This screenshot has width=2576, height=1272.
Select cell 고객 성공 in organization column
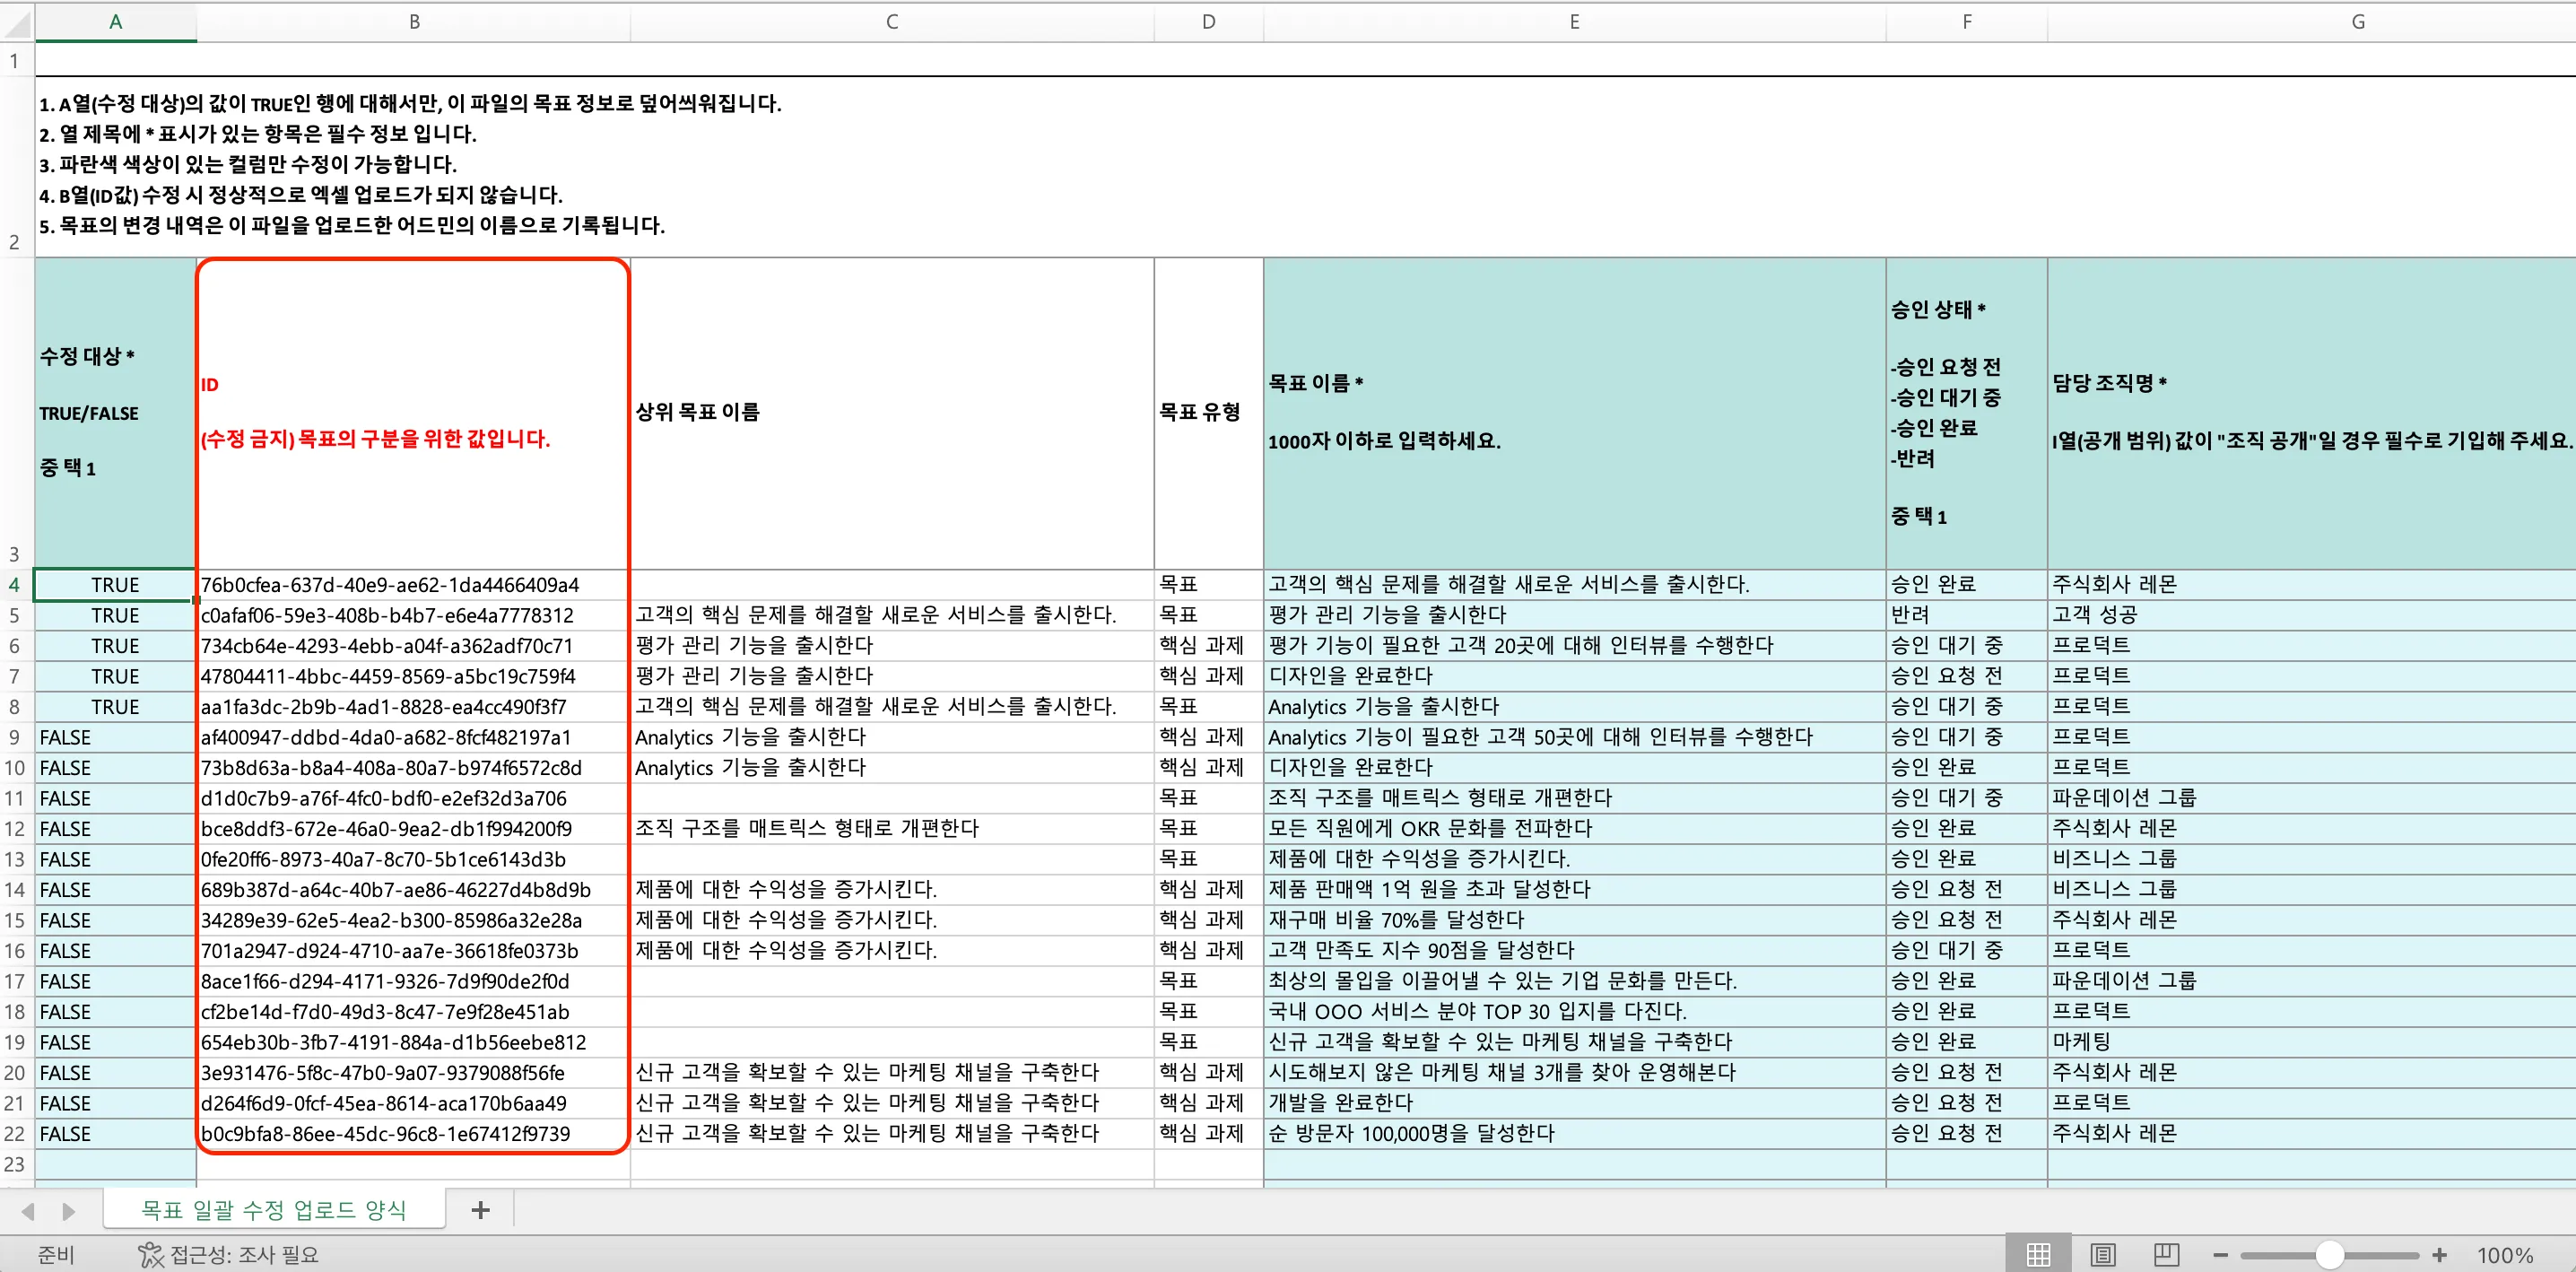point(2311,615)
